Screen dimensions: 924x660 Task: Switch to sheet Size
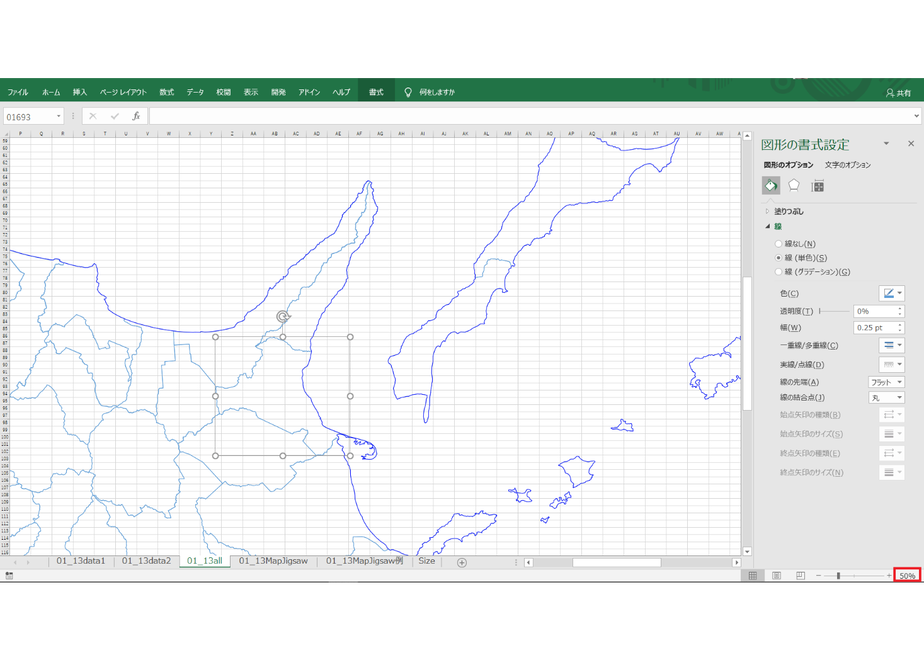point(427,561)
